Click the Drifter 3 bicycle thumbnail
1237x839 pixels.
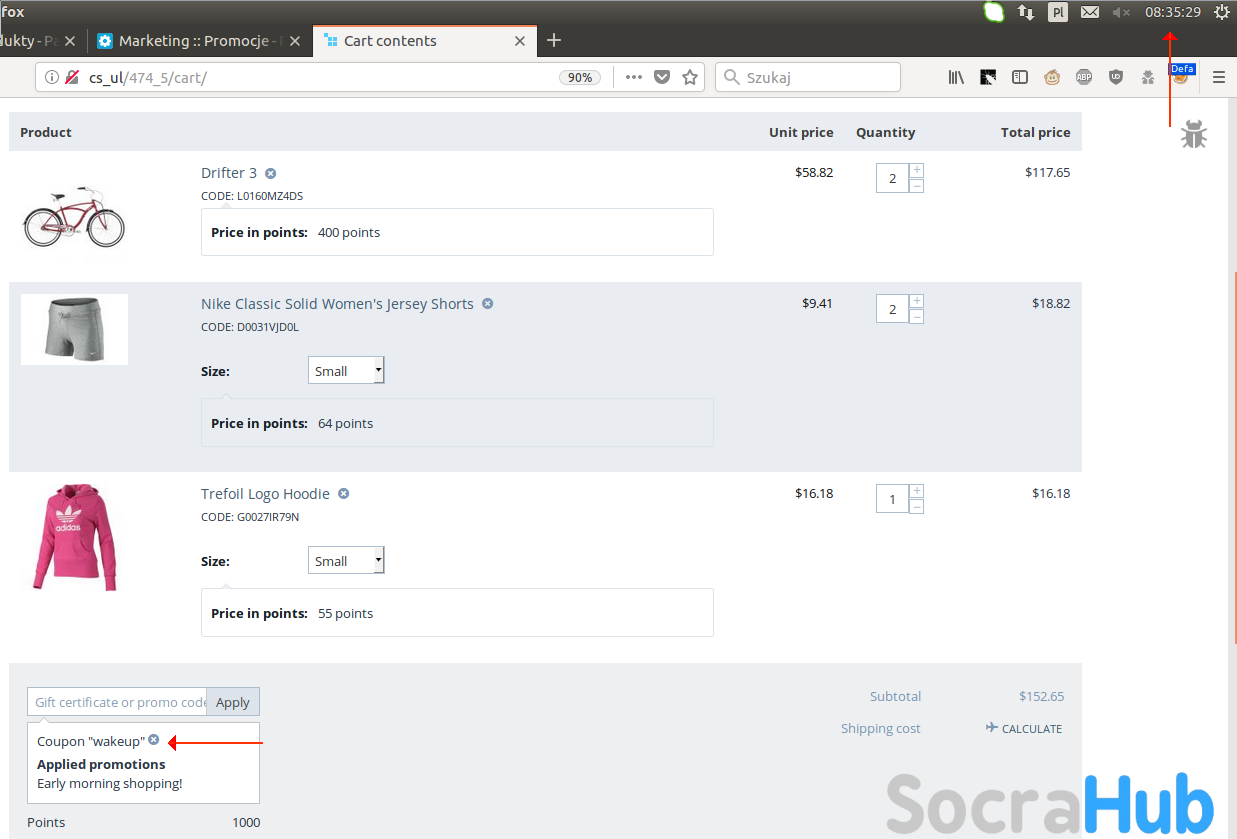74,216
